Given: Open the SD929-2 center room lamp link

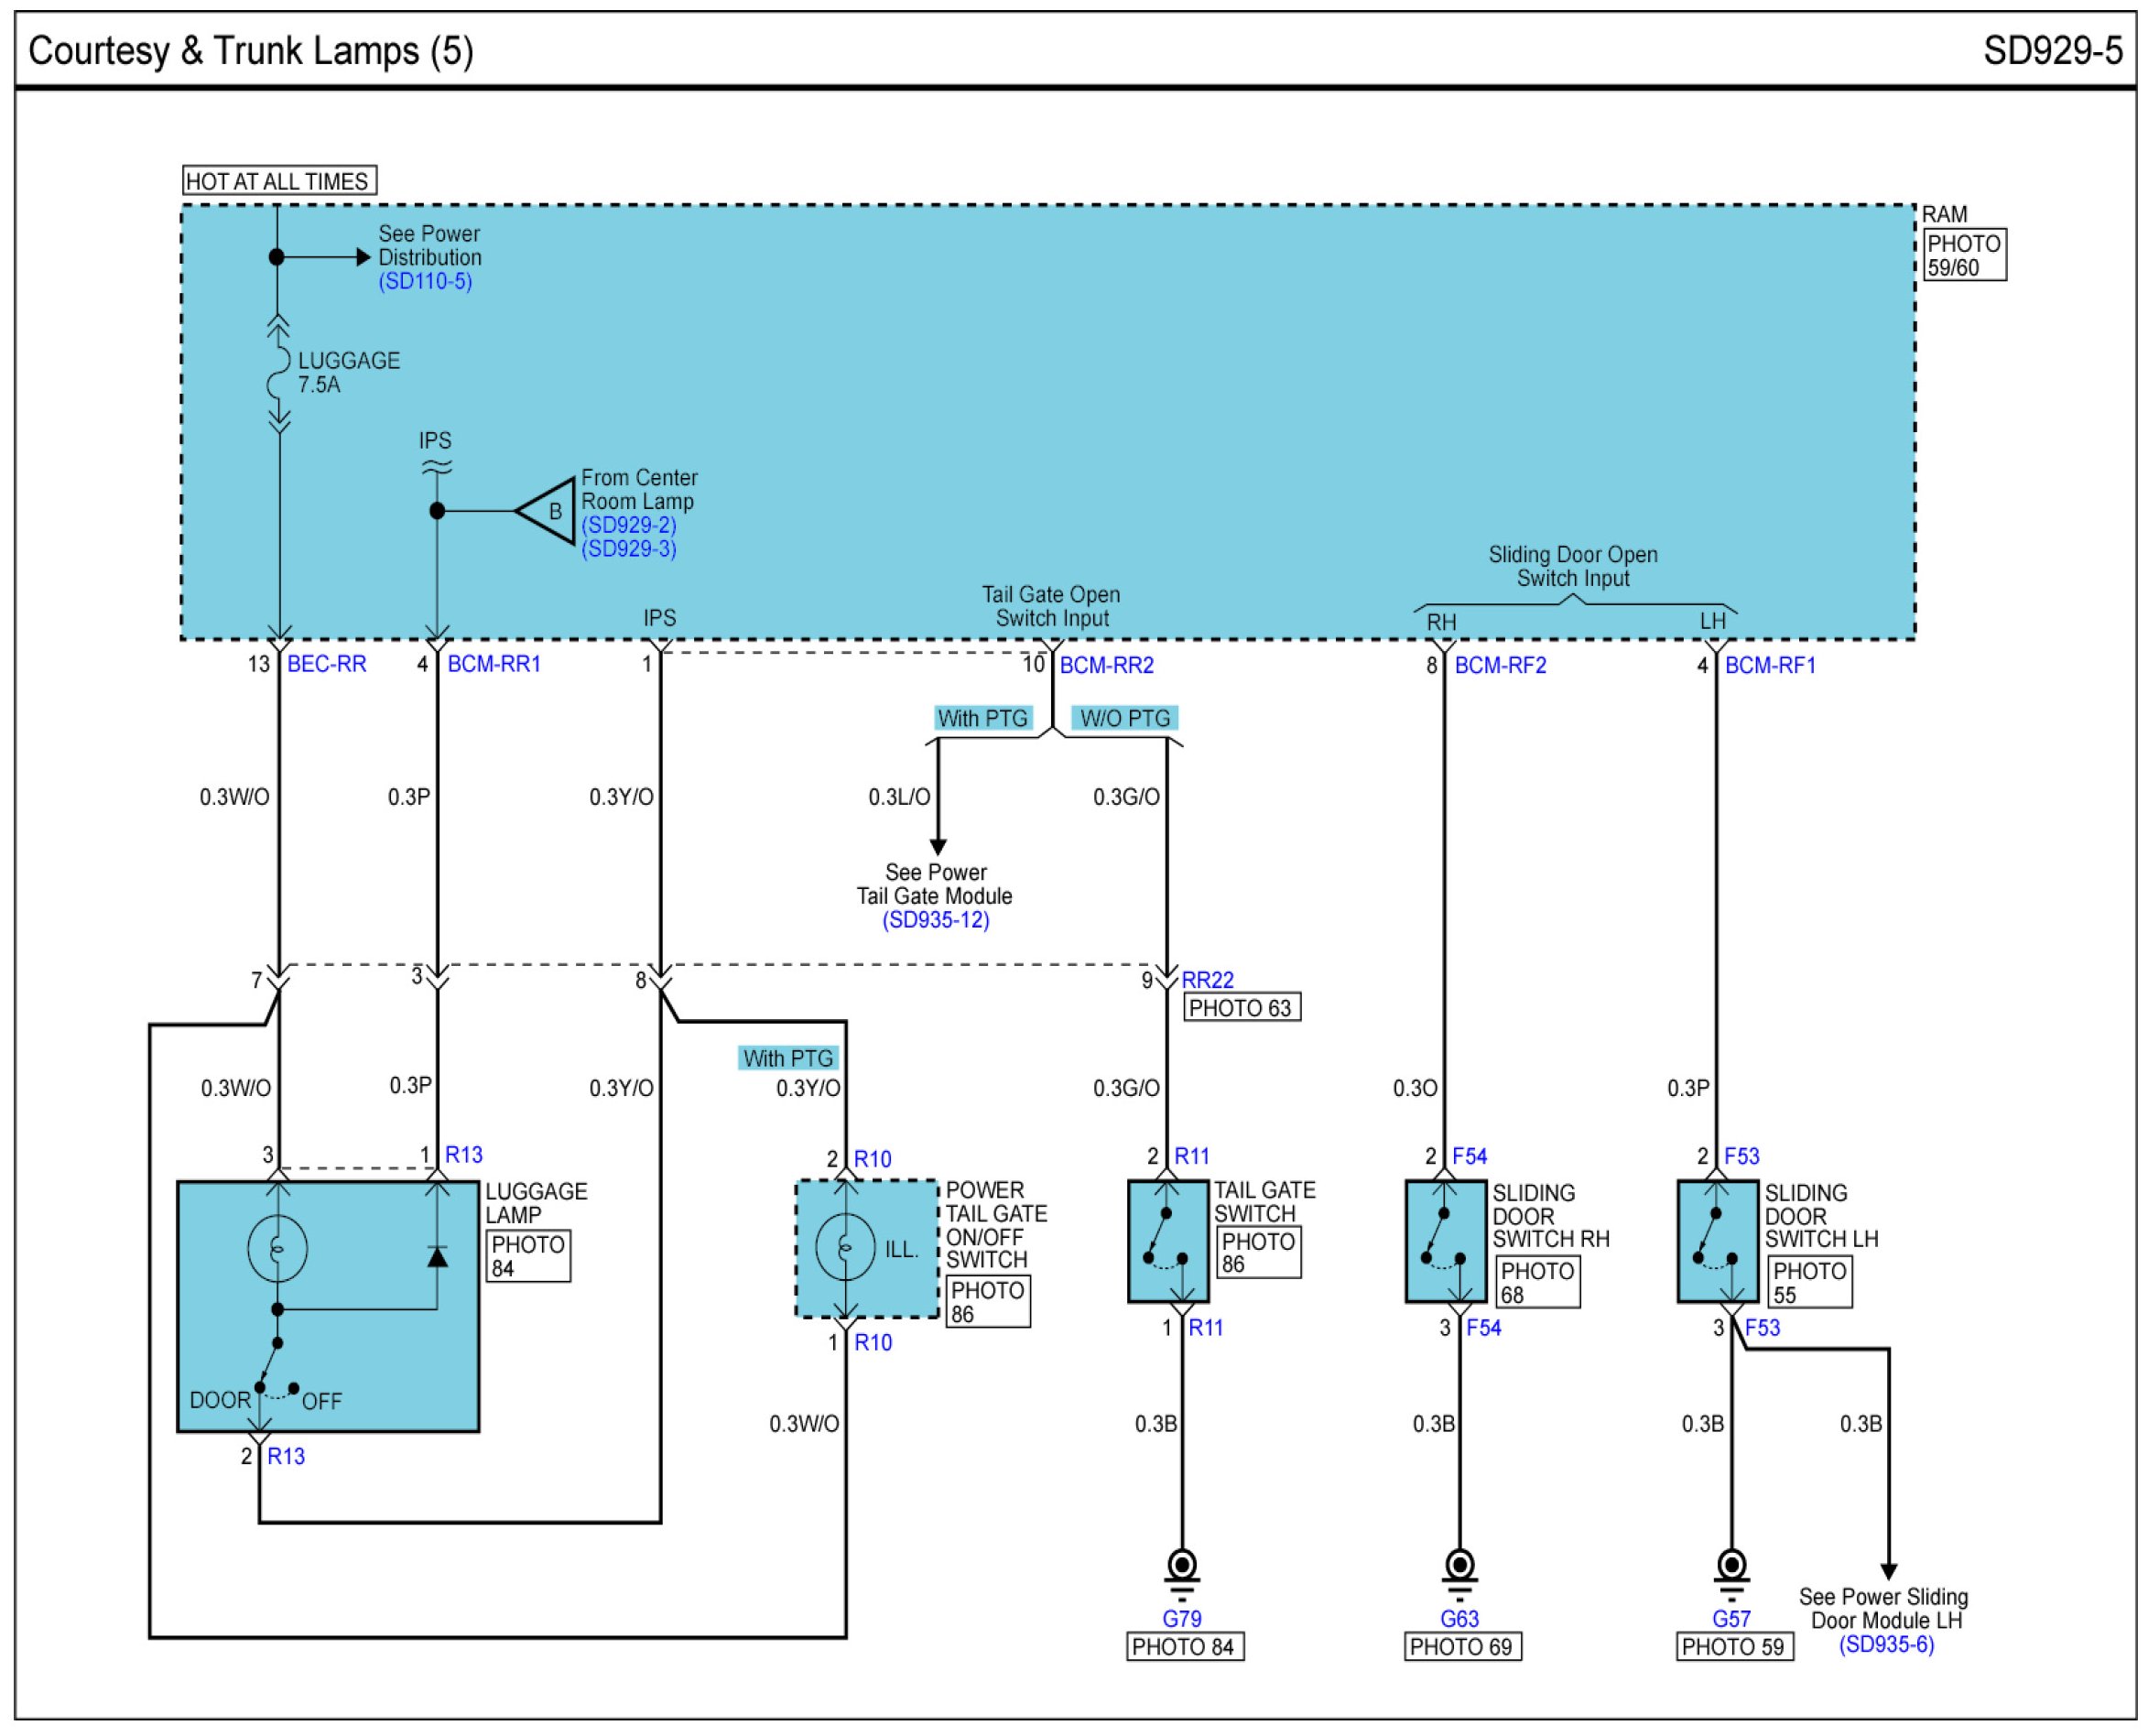Looking at the screenshot, I should pyautogui.click(x=629, y=526).
